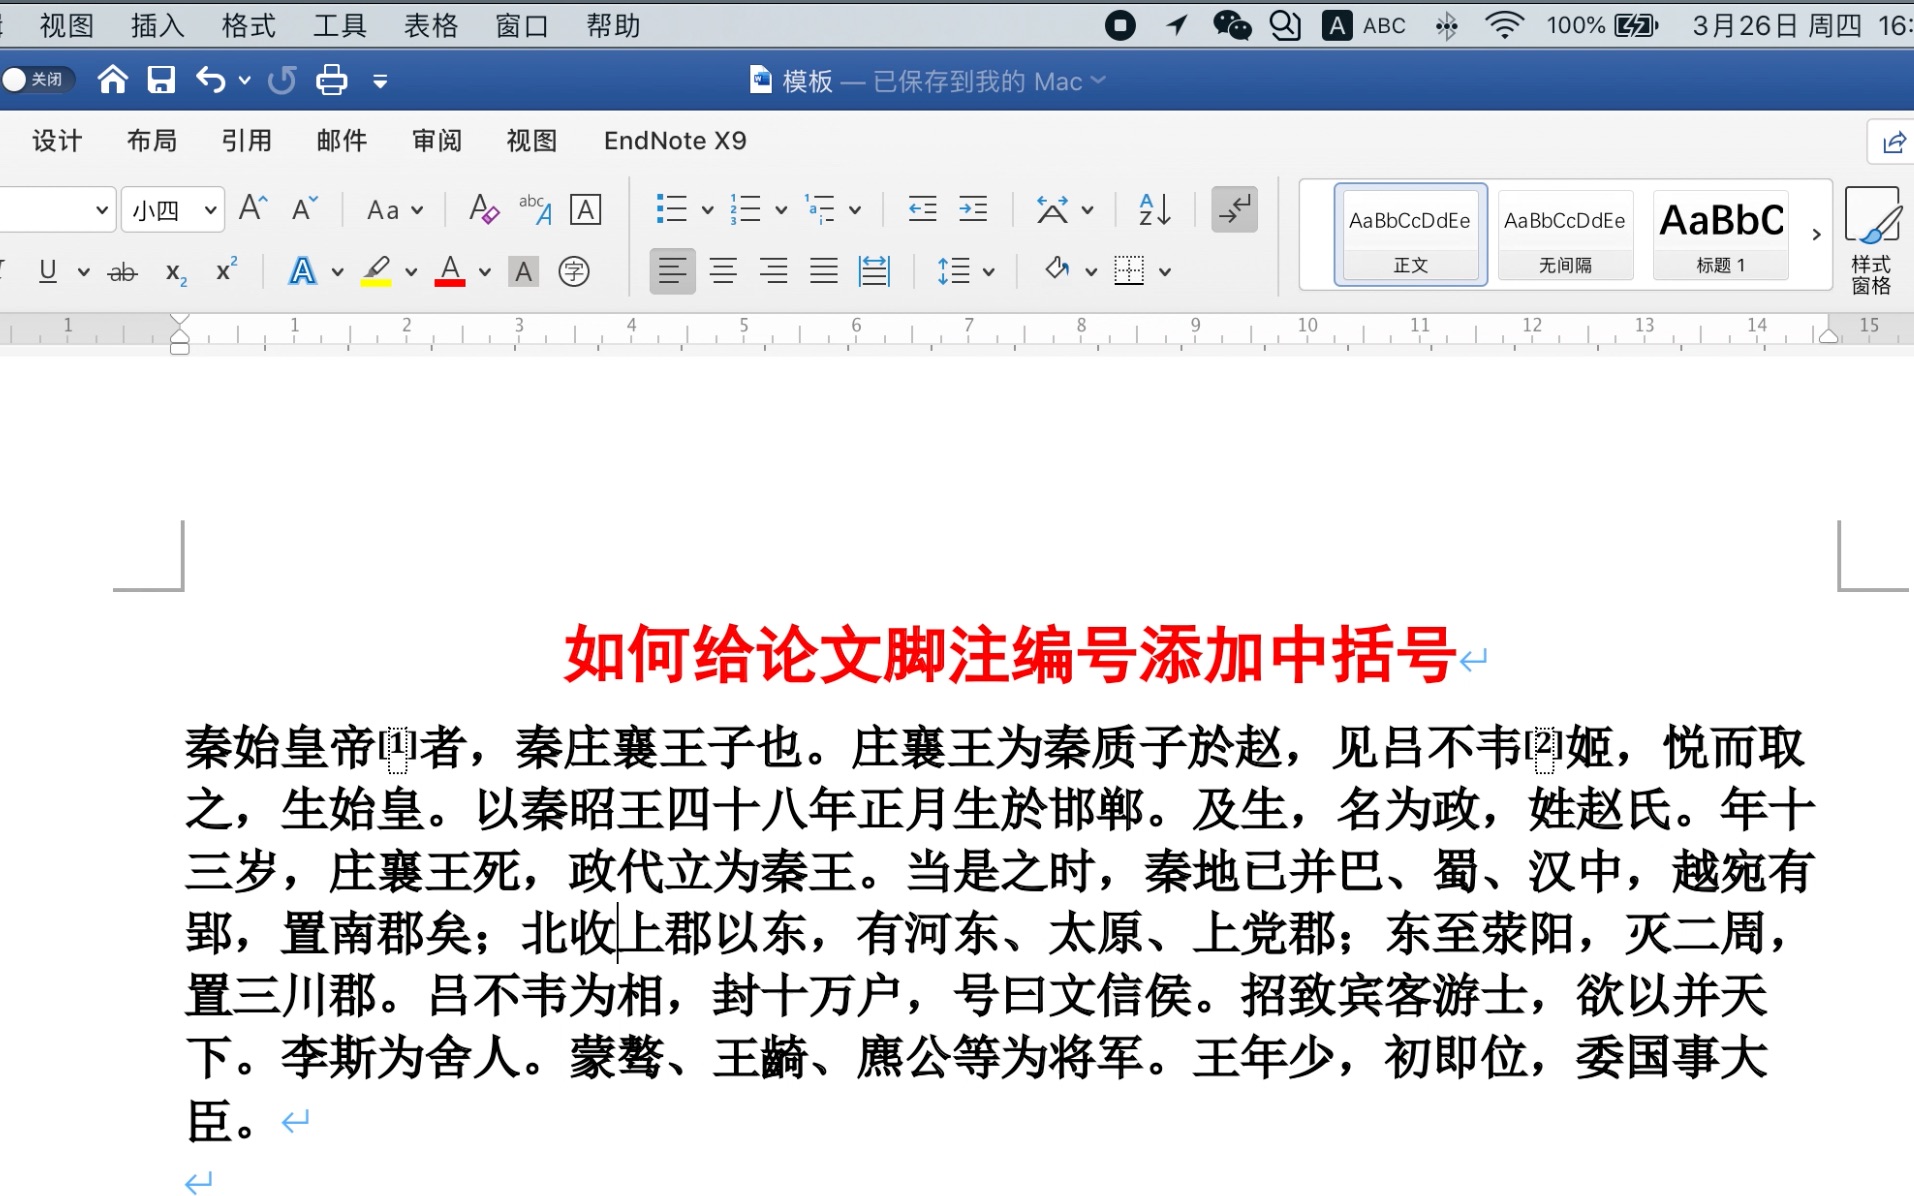Expand the borders dropdown arrow
Screen dimensions: 1914x1196
tap(1165, 272)
